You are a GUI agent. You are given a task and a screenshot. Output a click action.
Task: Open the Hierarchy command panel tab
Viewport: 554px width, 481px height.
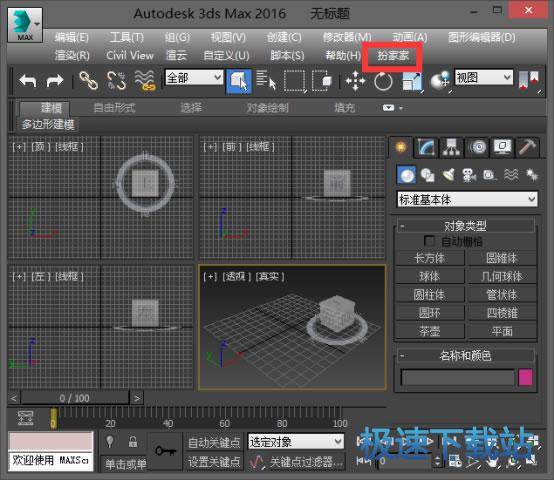[452, 147]
